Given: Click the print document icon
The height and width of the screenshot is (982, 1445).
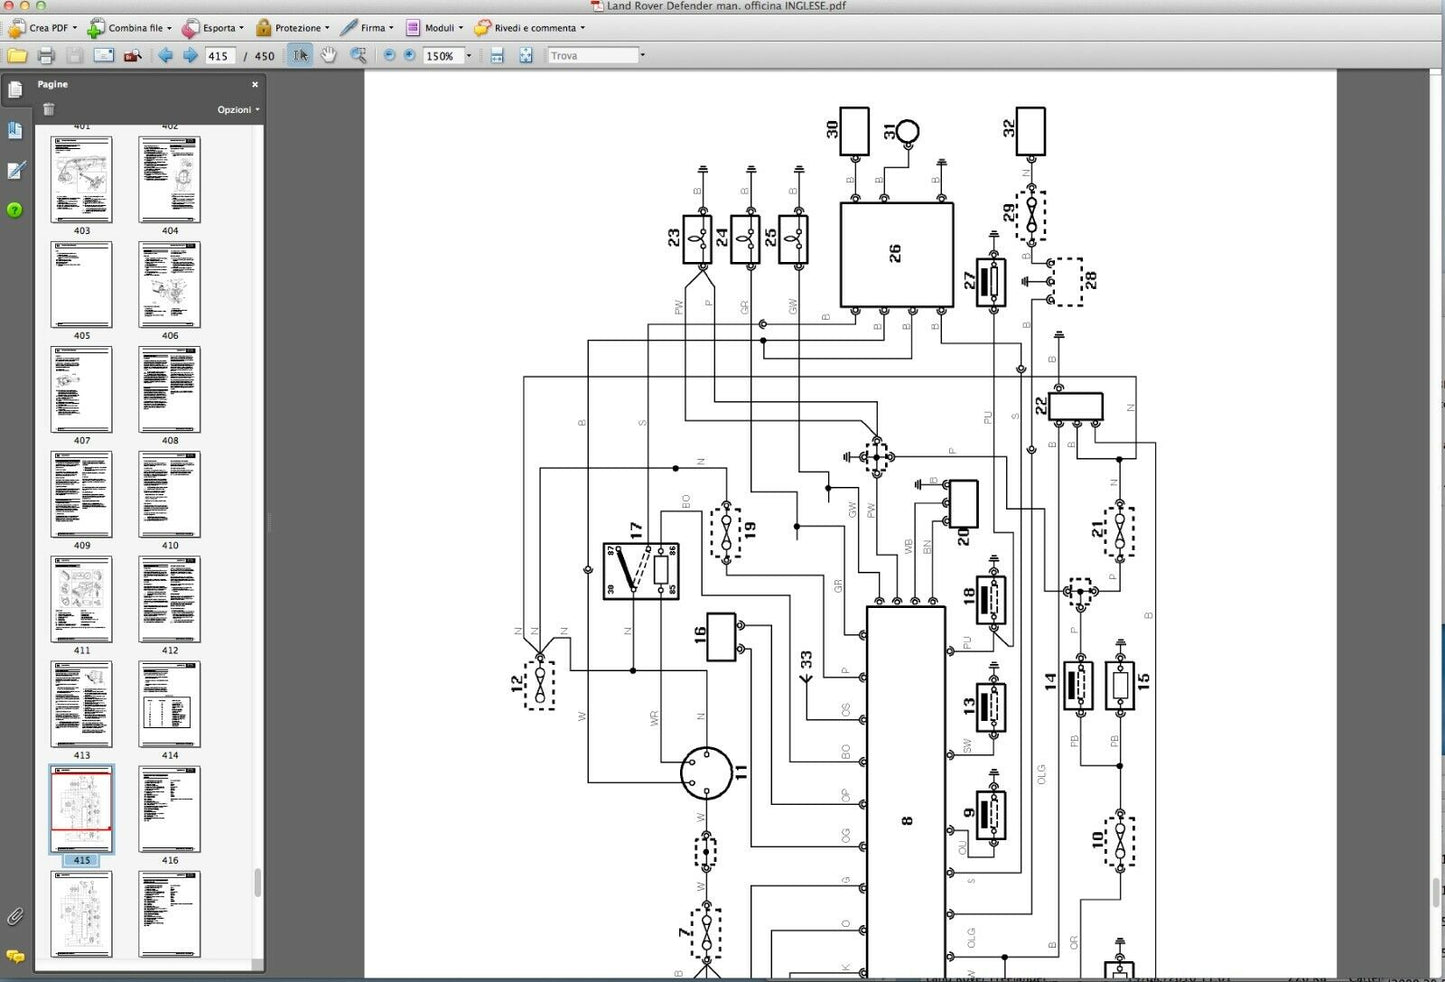Looking at the screenshot, I should tap(46, 56).
